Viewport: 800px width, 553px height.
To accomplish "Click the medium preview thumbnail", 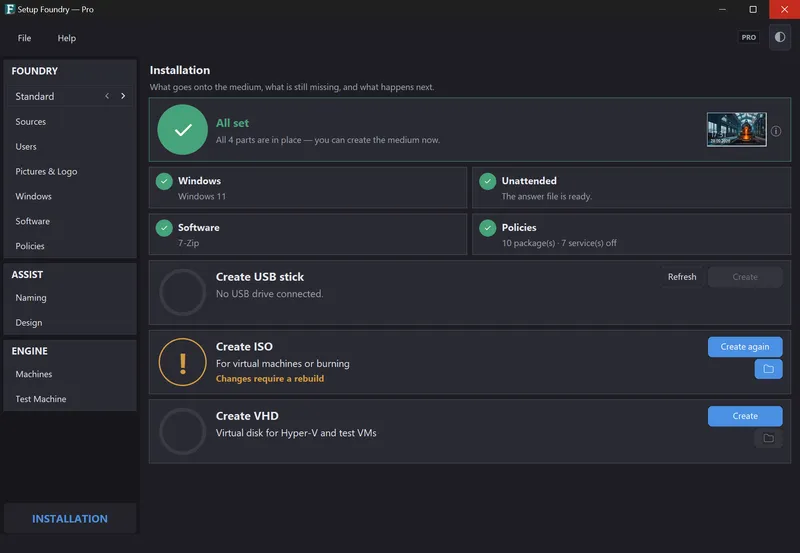I will coord(737,130).
